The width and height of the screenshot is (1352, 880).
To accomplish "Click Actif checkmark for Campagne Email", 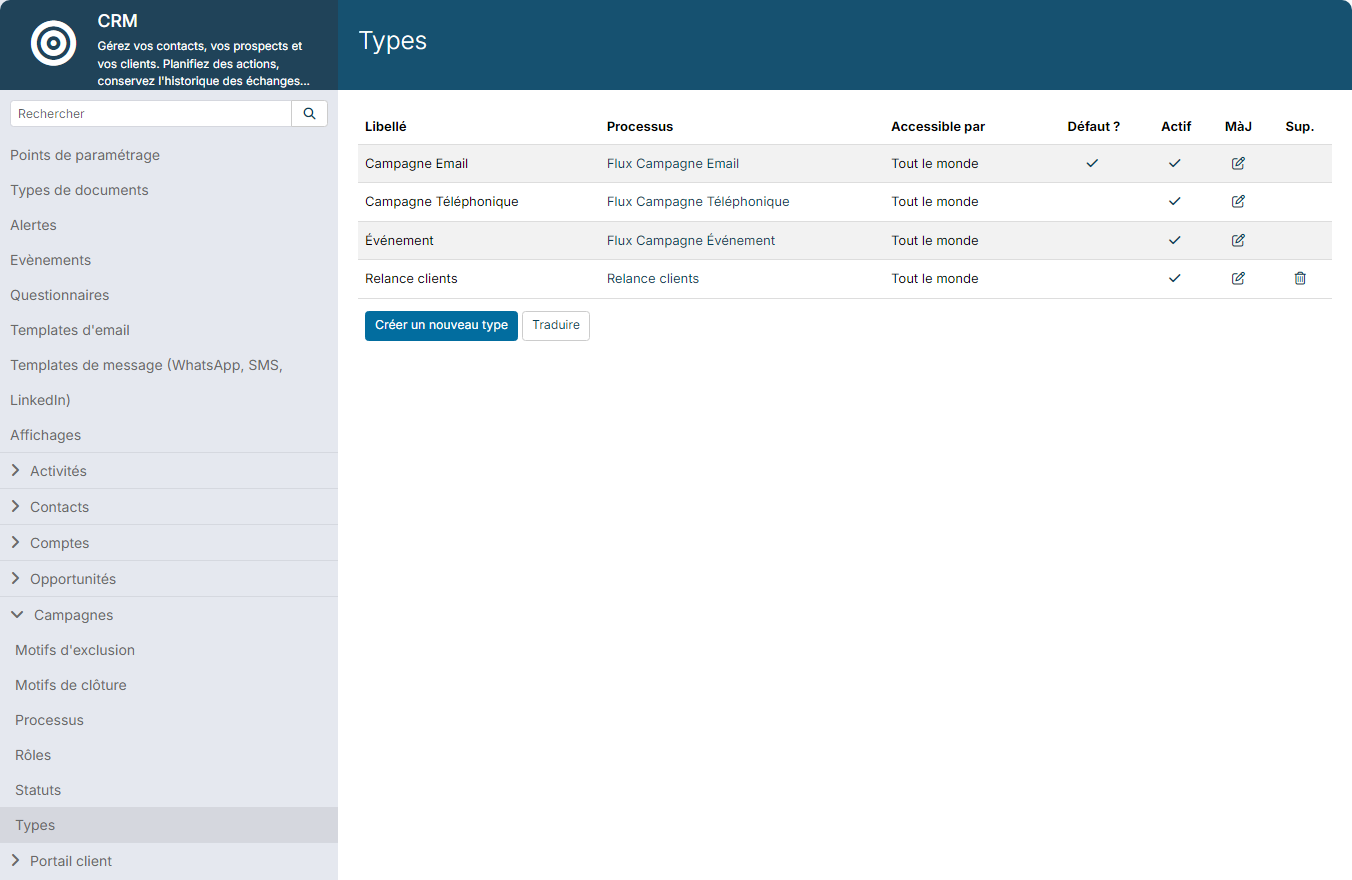I will click(1175, 163).
